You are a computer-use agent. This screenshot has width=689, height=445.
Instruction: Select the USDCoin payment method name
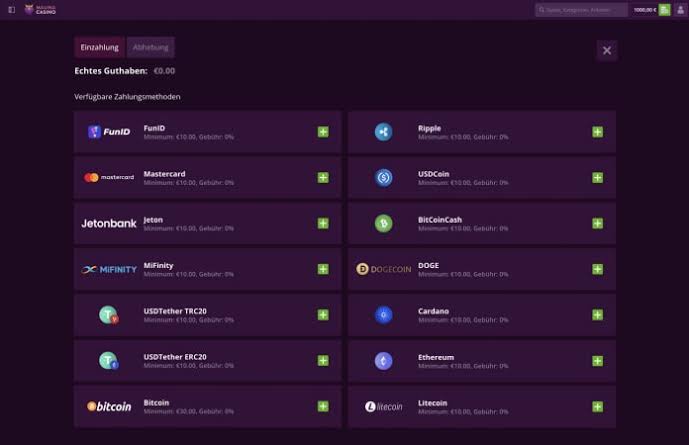click(433, 174)
